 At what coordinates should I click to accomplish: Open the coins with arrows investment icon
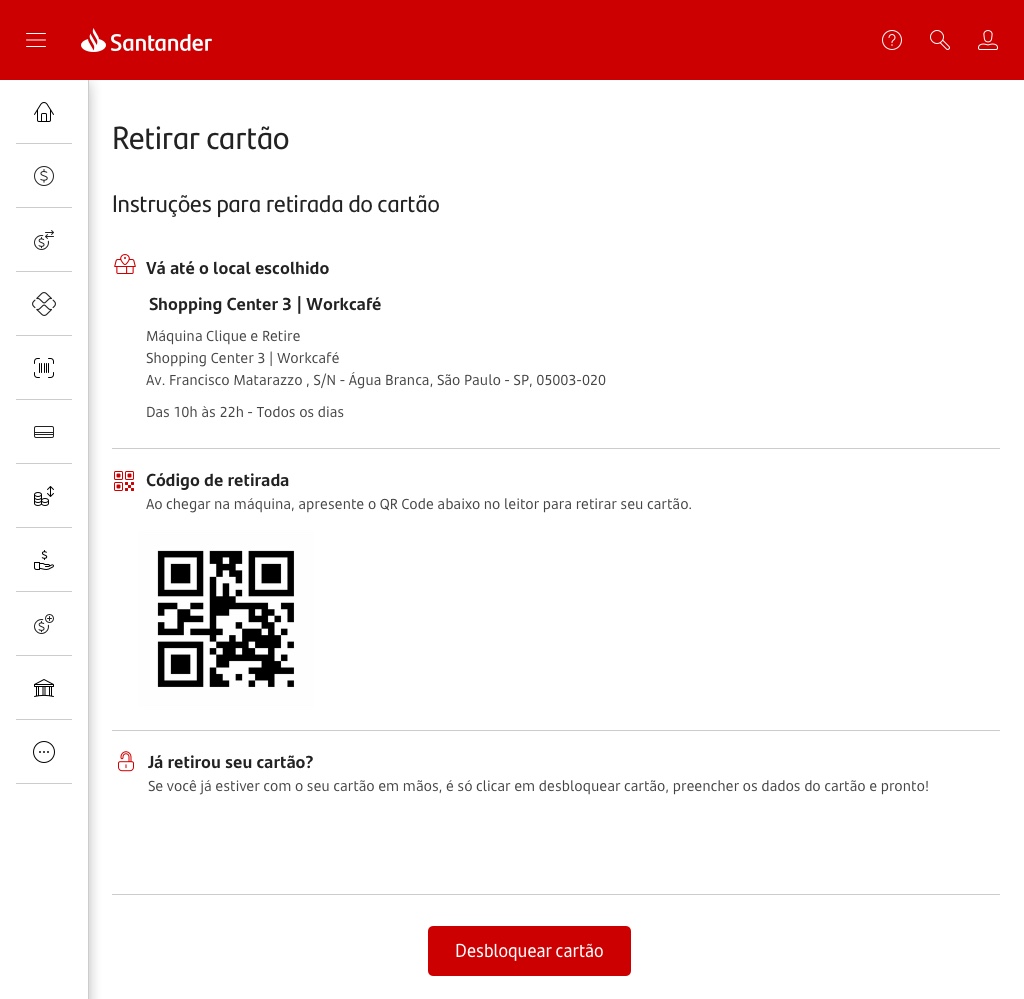[44, 496]
